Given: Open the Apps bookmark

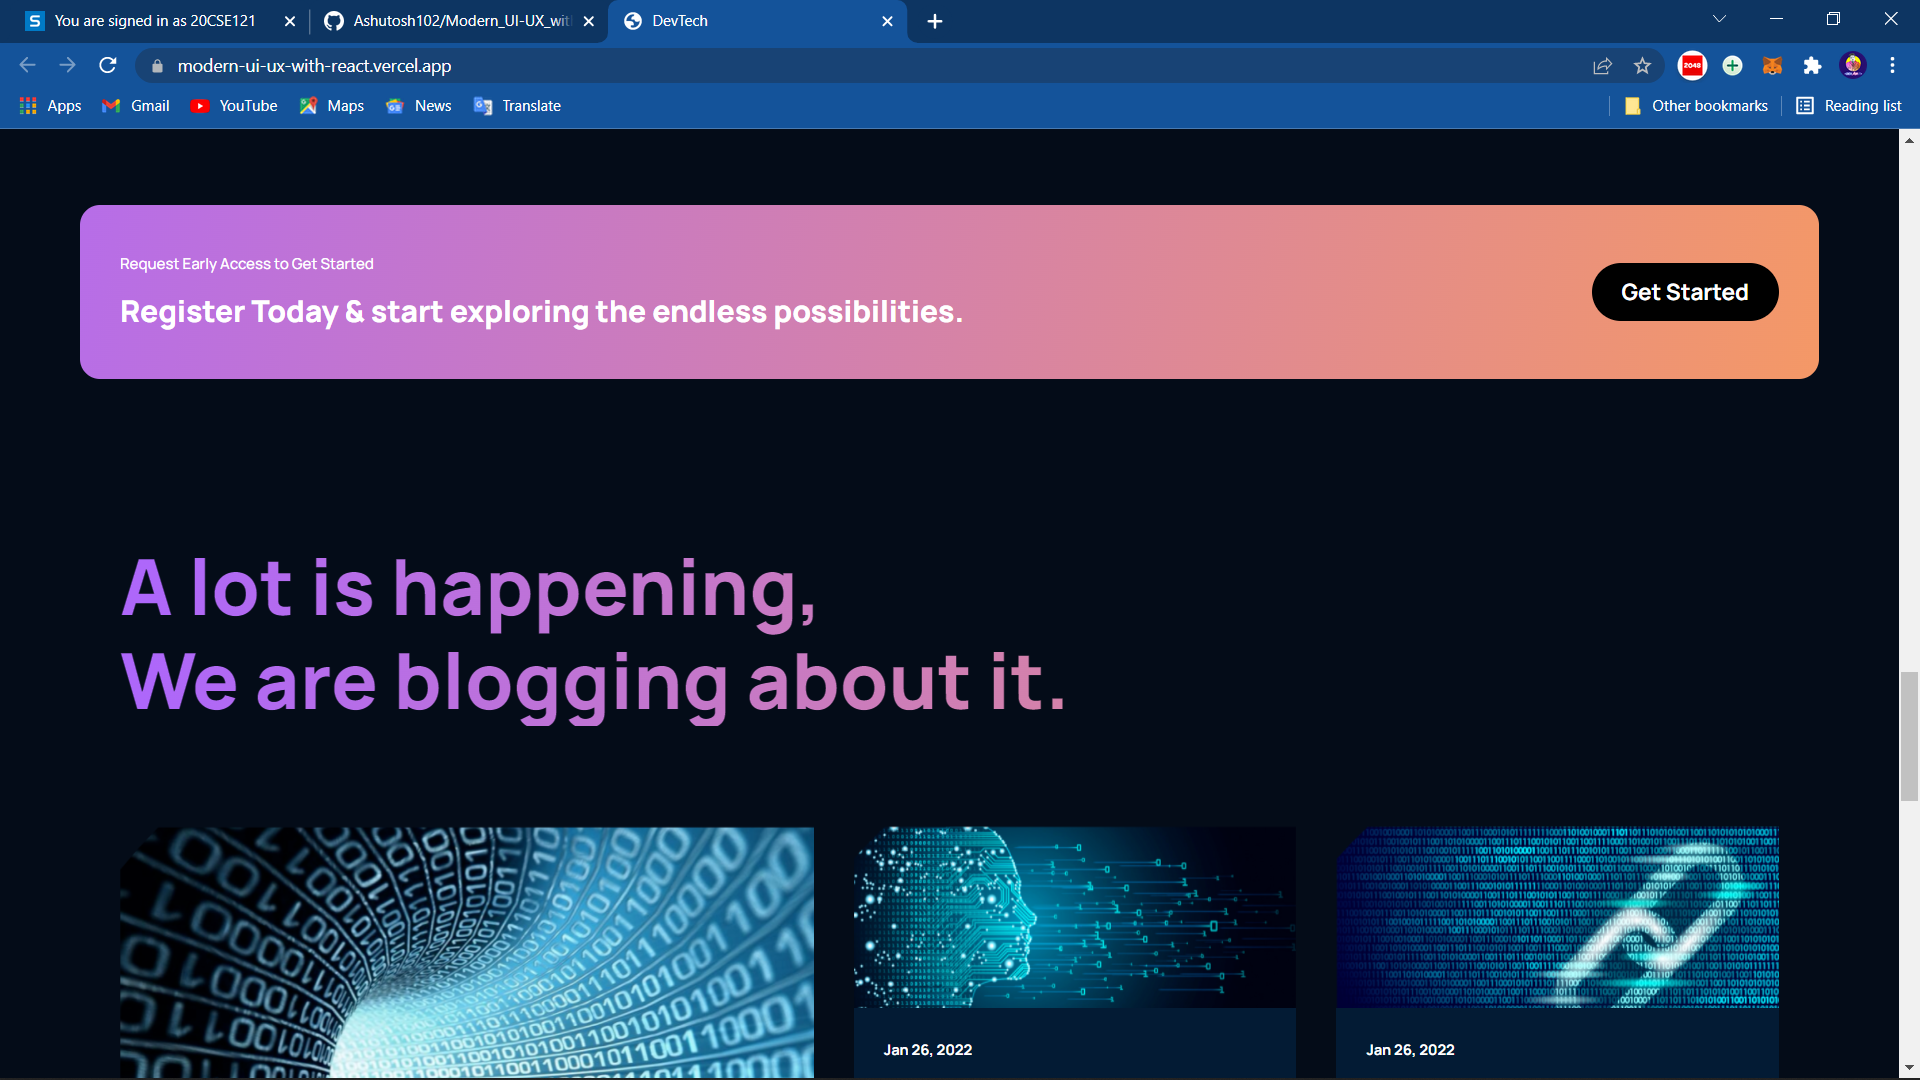Looking at the screenshot, I should point(51,106).
